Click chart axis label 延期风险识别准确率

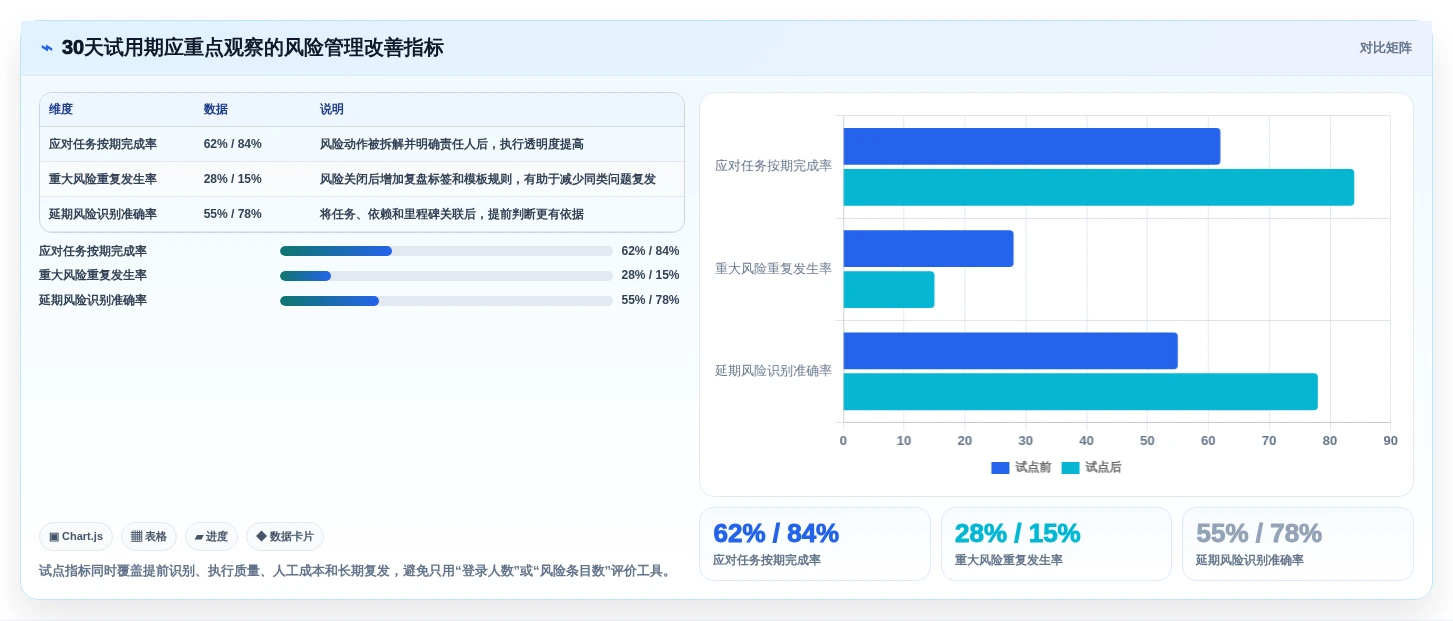pyautogui.click(x=773, y=371)
